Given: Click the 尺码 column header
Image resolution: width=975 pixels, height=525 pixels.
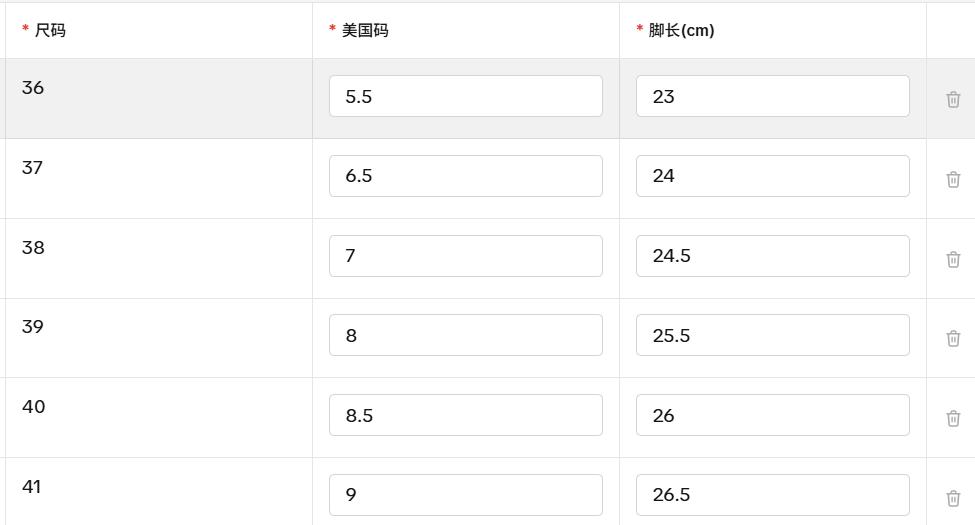Looking at the screenshot, I should pos(50,31).
